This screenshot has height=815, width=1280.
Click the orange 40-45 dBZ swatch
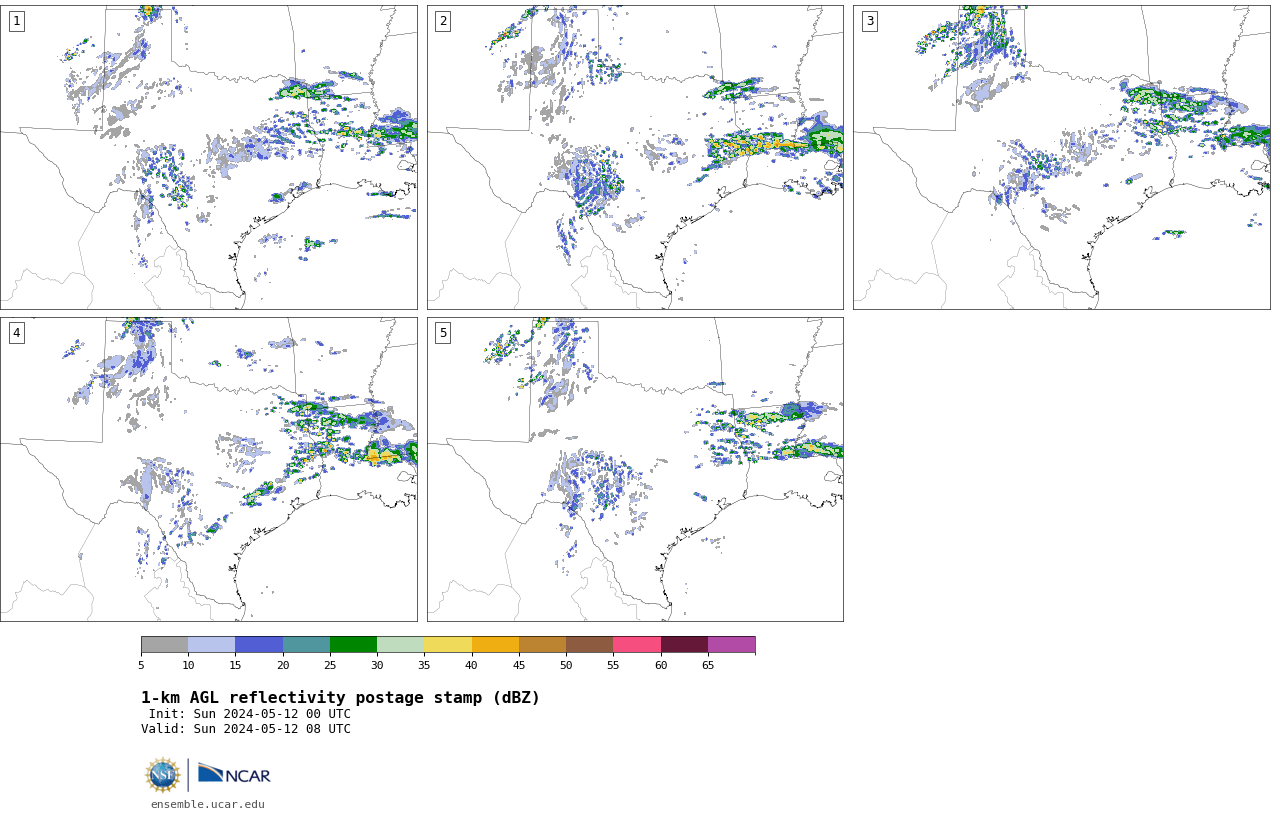point(495,645)
